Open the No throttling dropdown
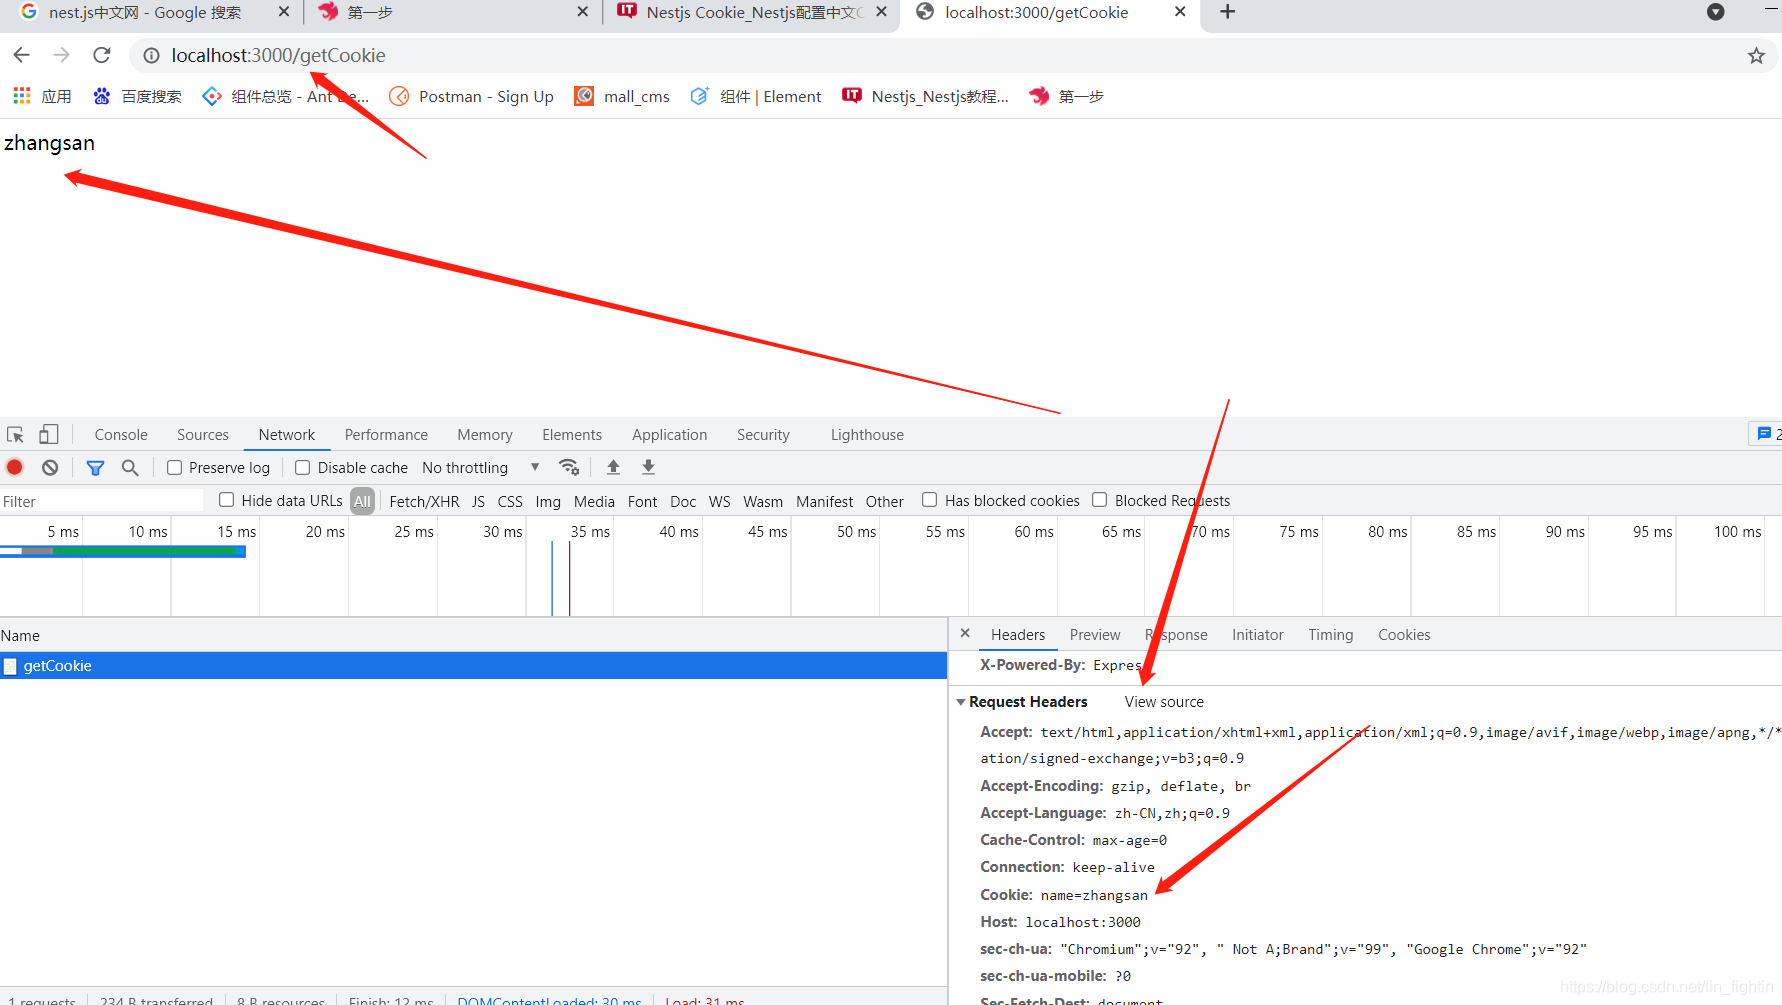This screenshot has height=1005, width=1782. [x=480, y=468]
